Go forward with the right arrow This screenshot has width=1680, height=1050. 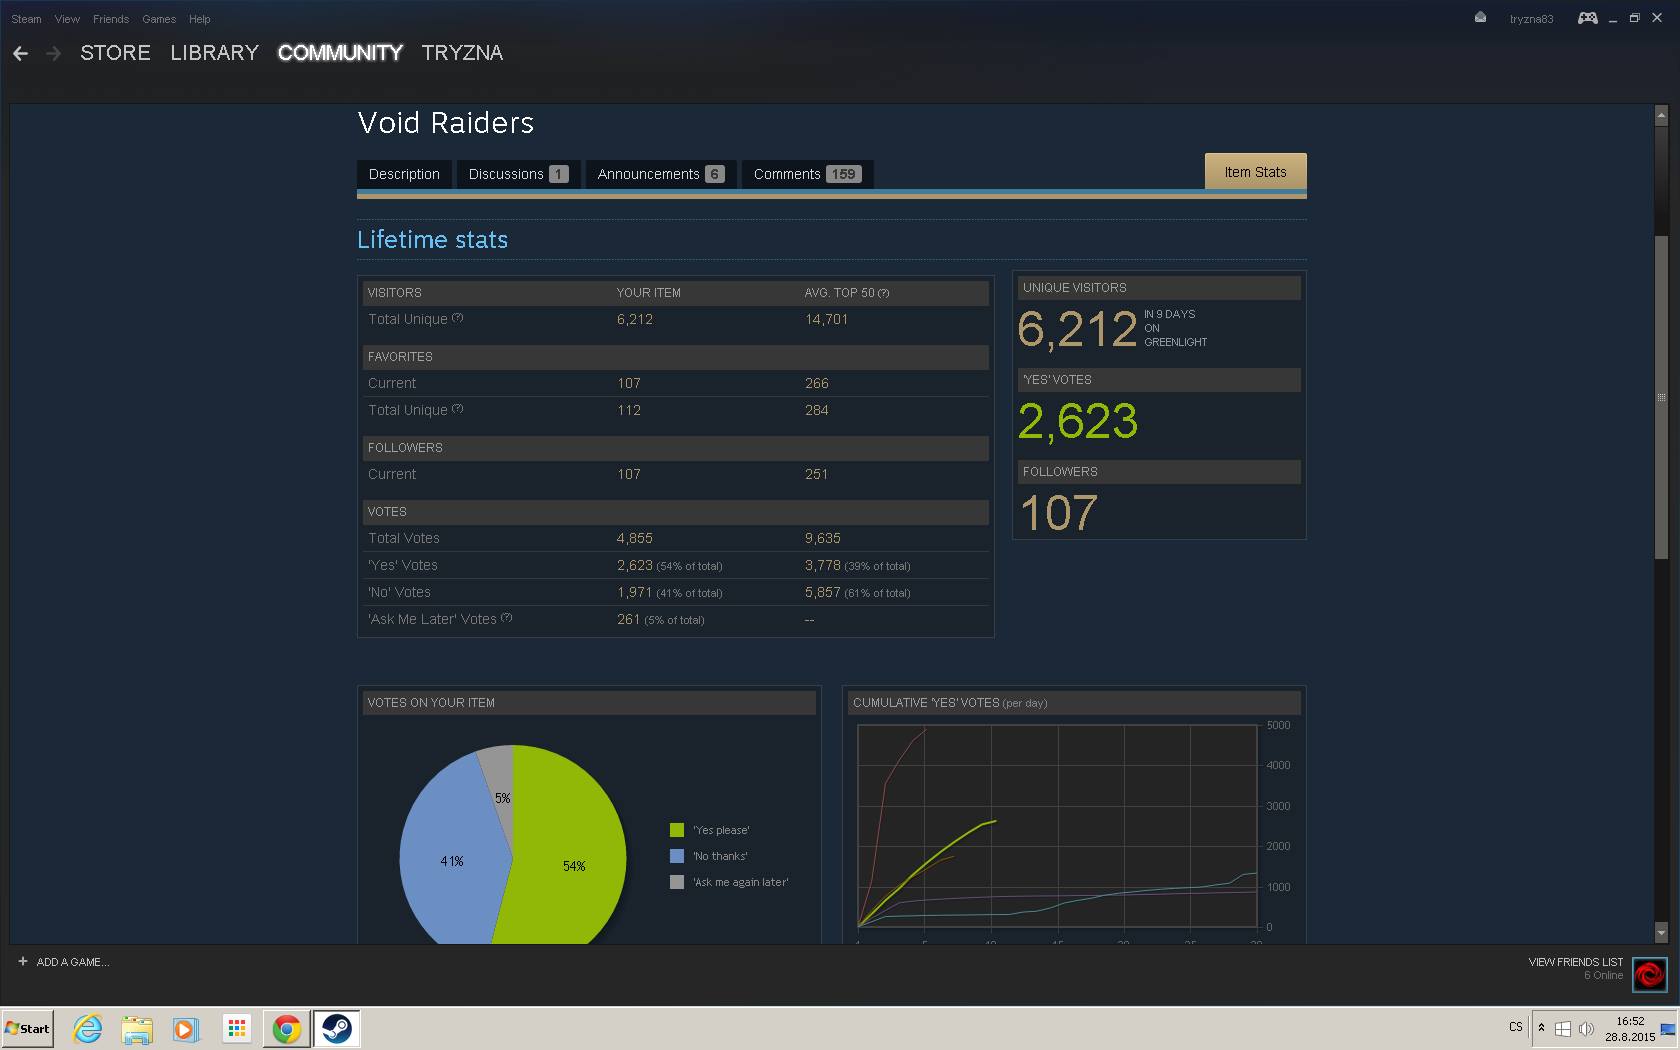coord(54,53)
